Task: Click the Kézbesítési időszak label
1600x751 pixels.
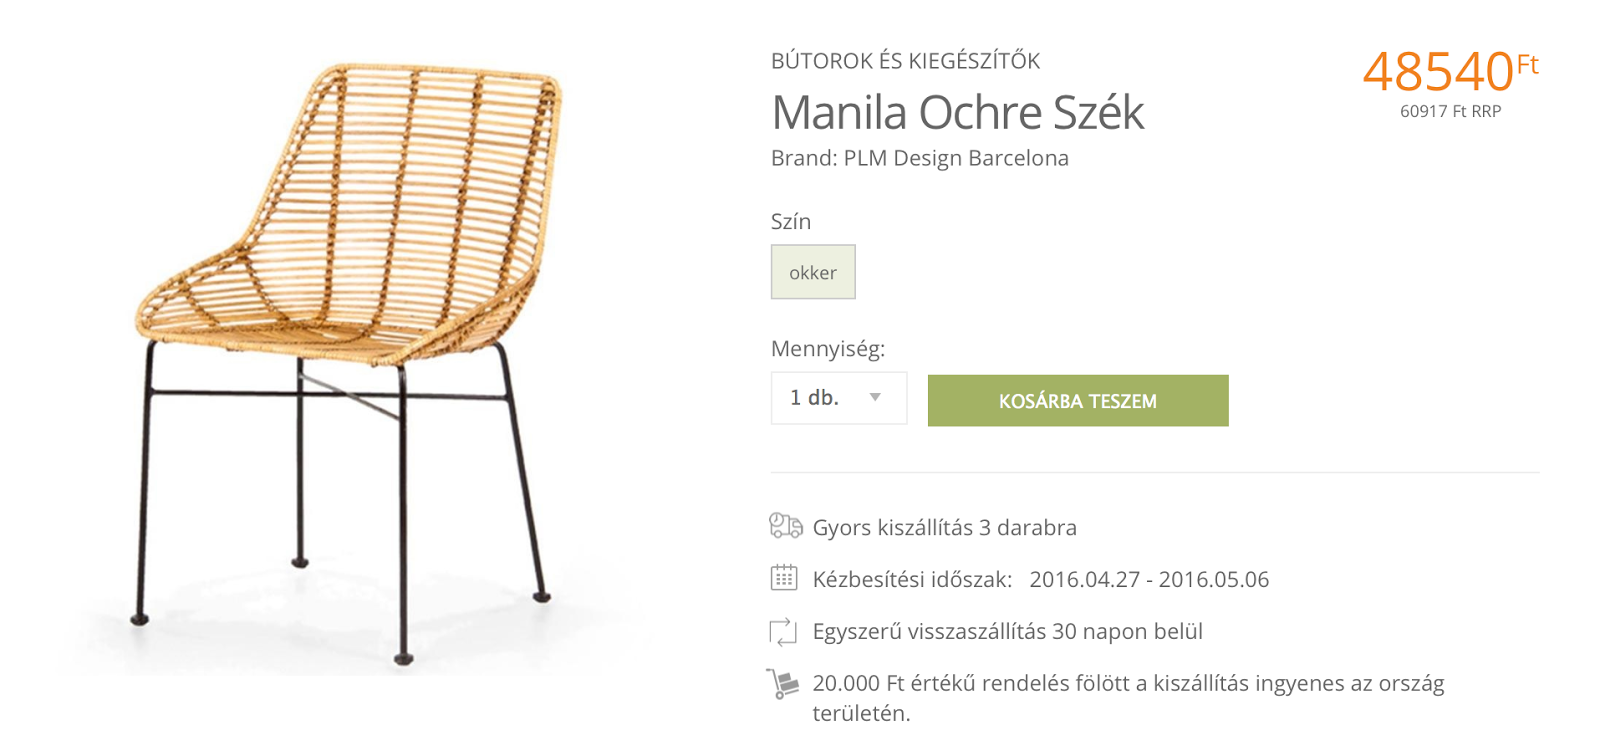Action: coord(912,579)
